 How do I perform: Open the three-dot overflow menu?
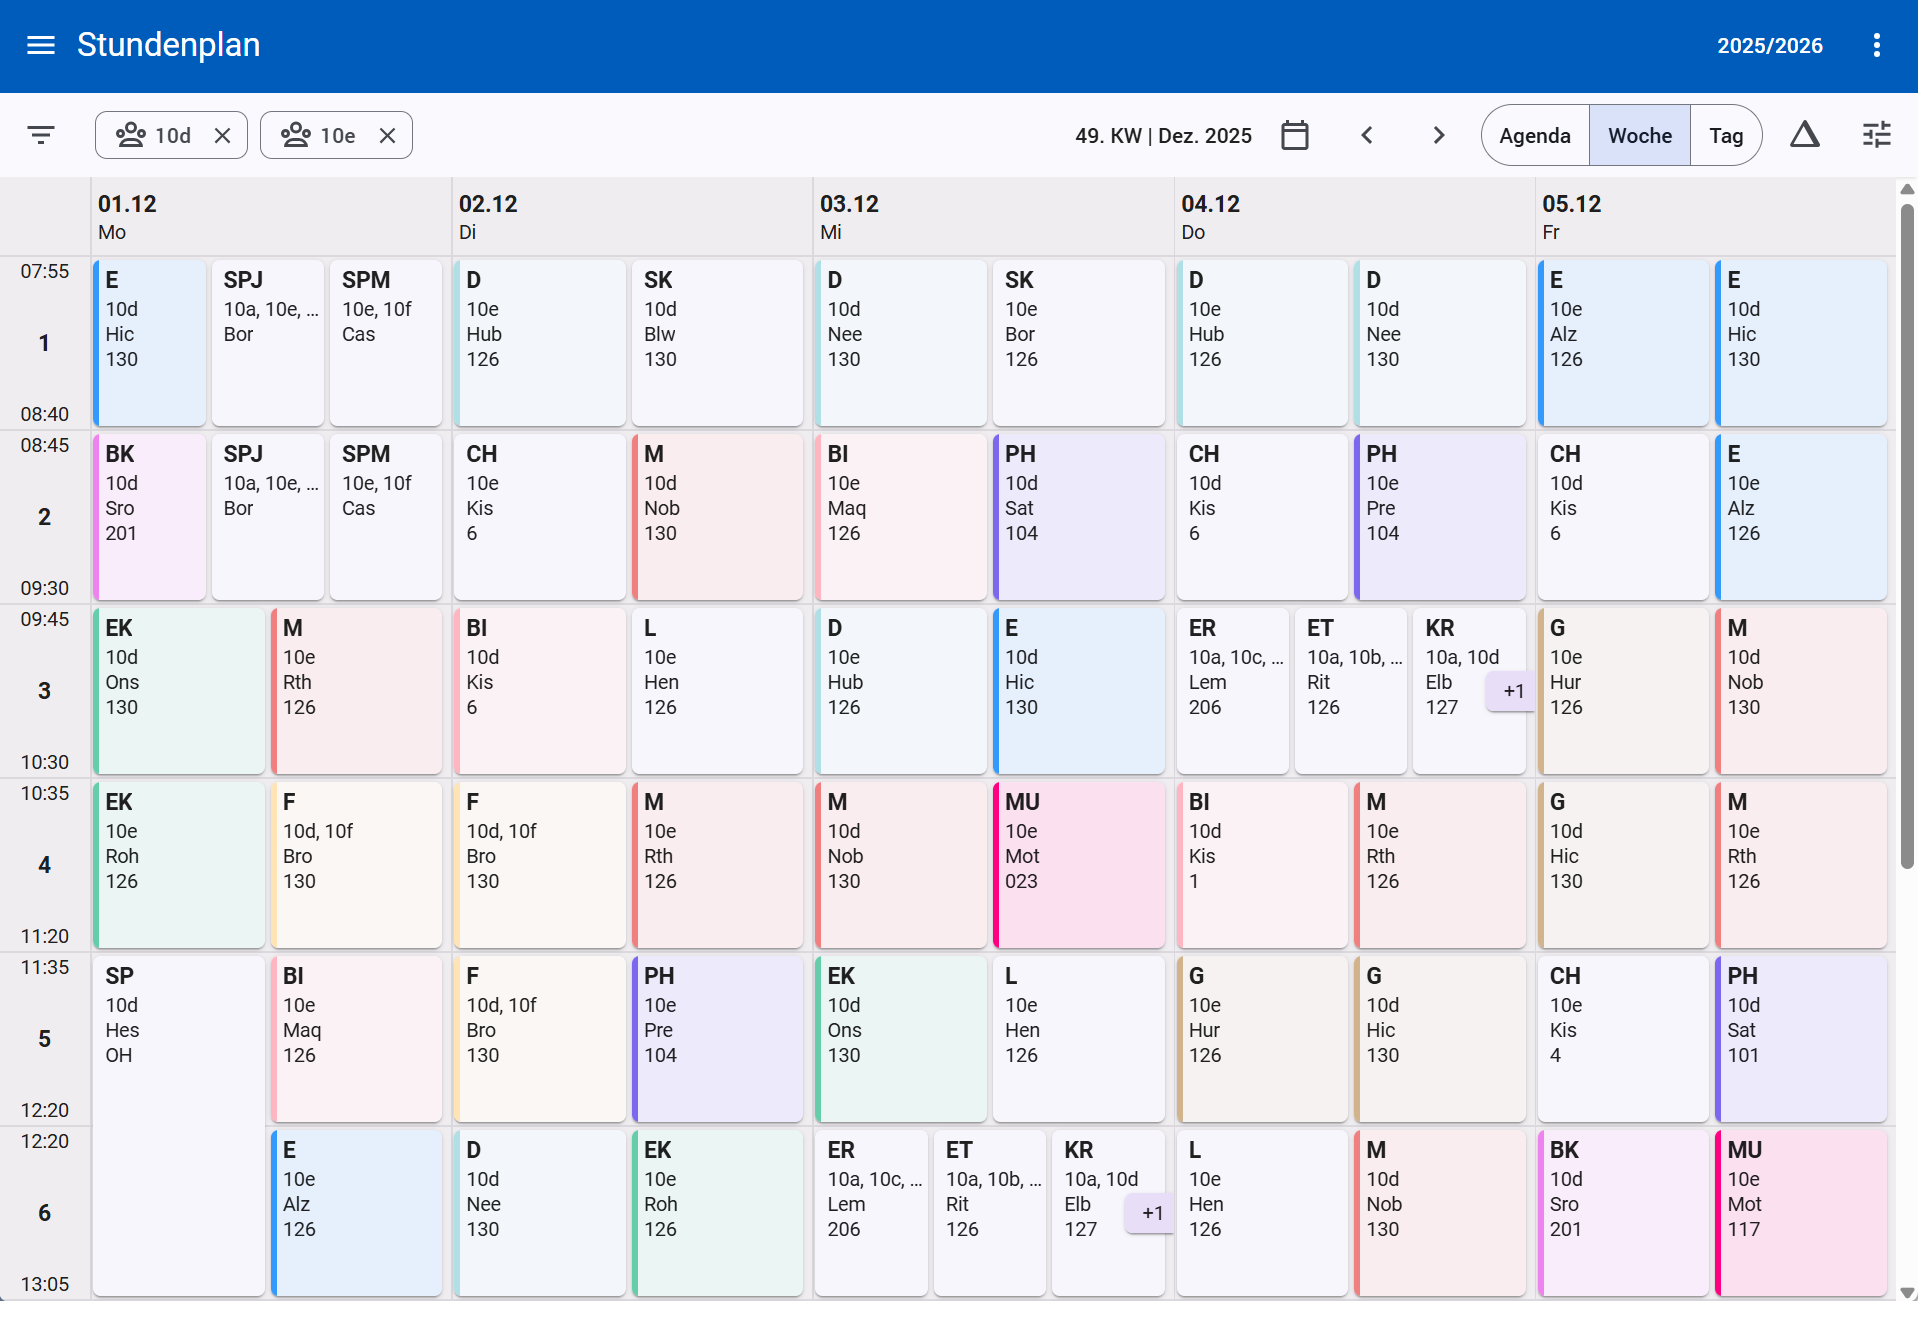click(1876, 45)
